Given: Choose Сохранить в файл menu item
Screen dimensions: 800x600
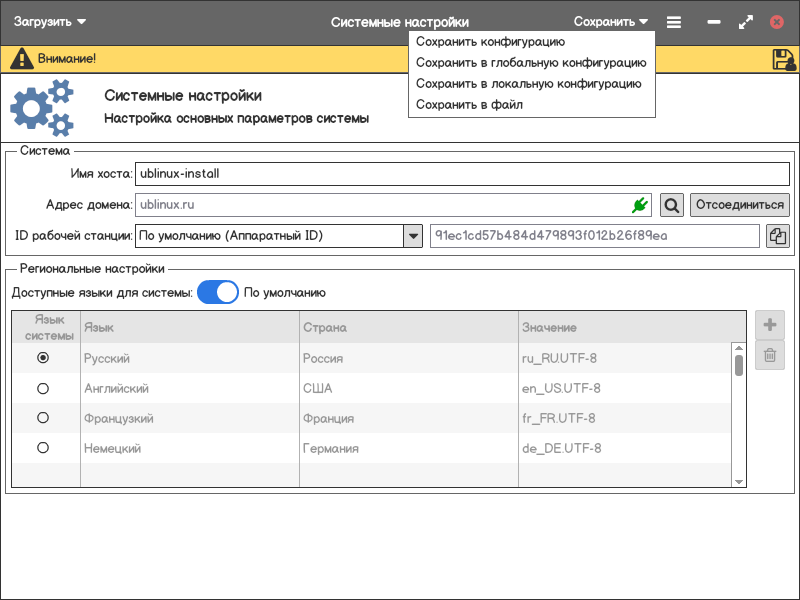Looking at the screenshot, I should [469, 105].
